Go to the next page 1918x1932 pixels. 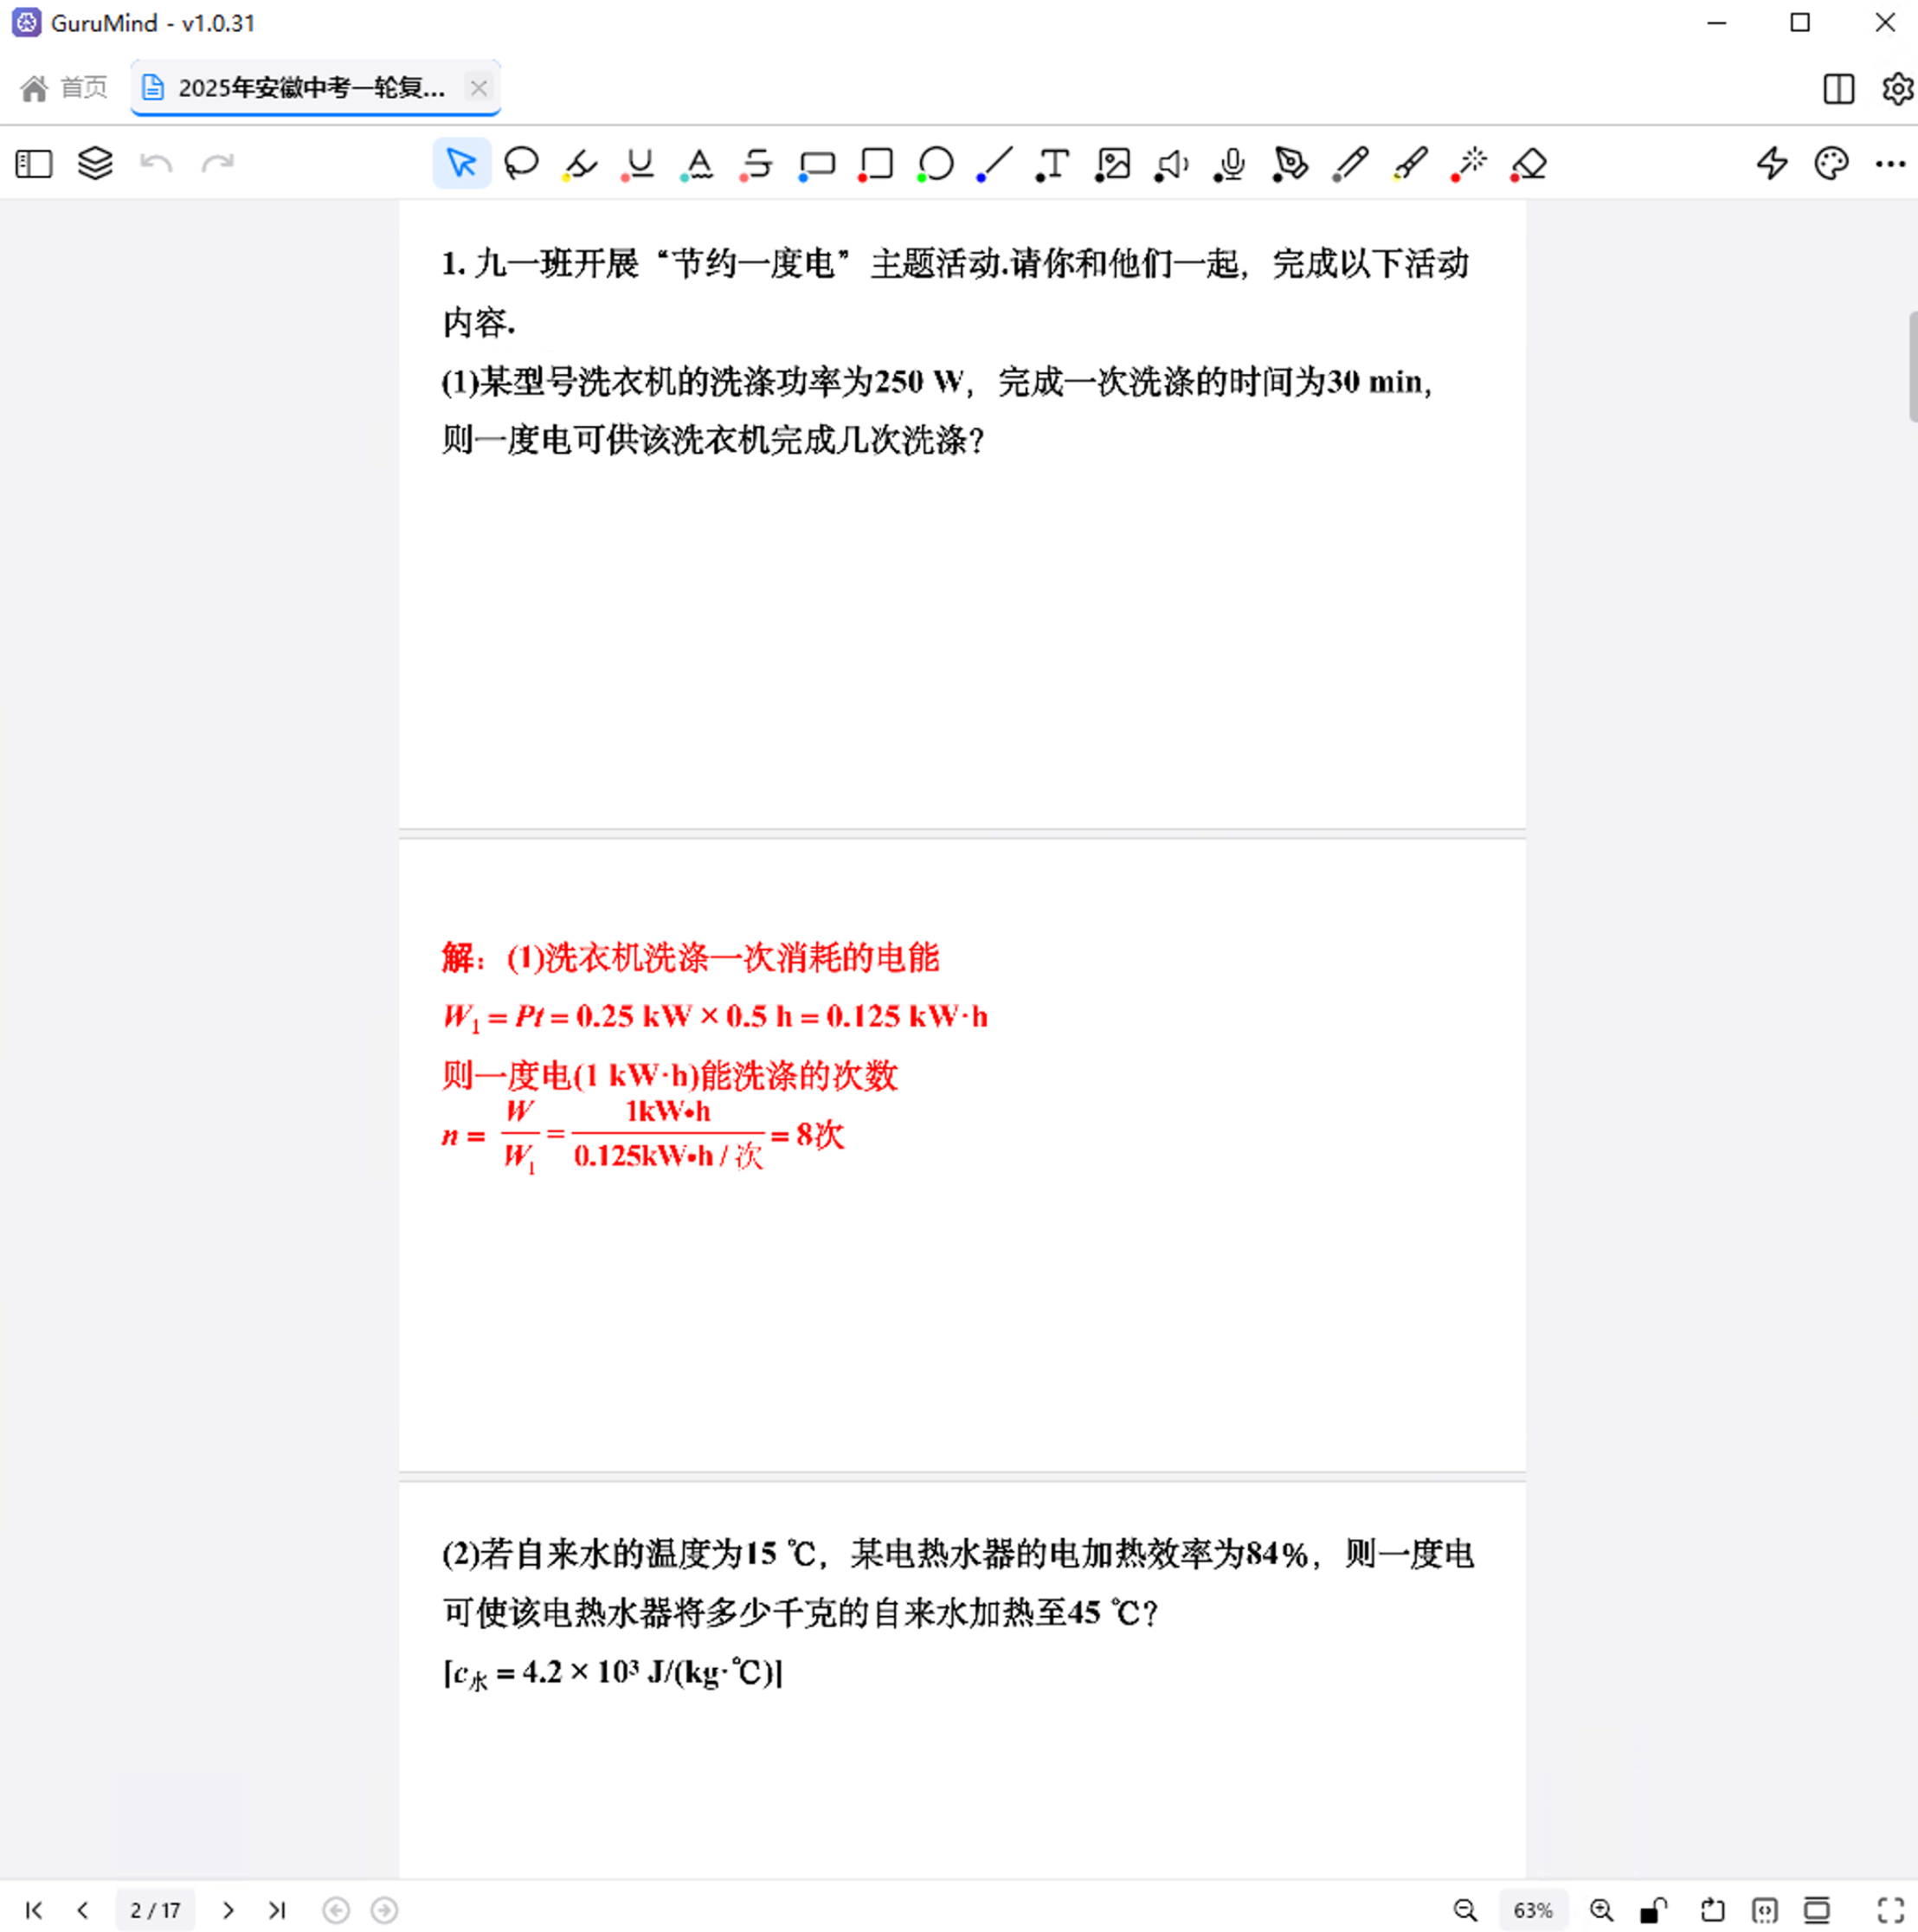228,1910
